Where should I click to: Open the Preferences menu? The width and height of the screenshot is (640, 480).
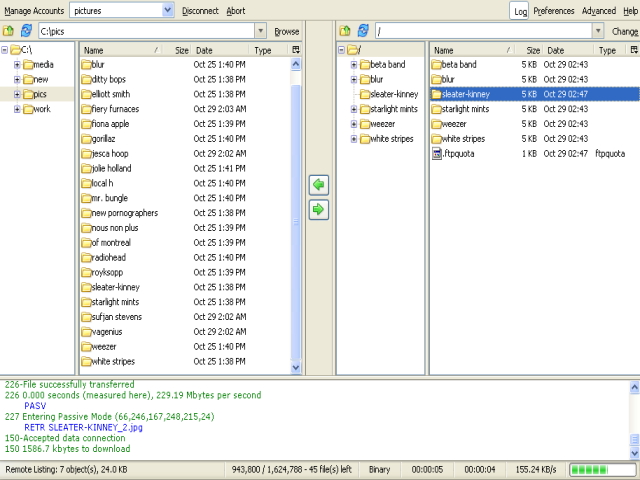tap(553, 11)
